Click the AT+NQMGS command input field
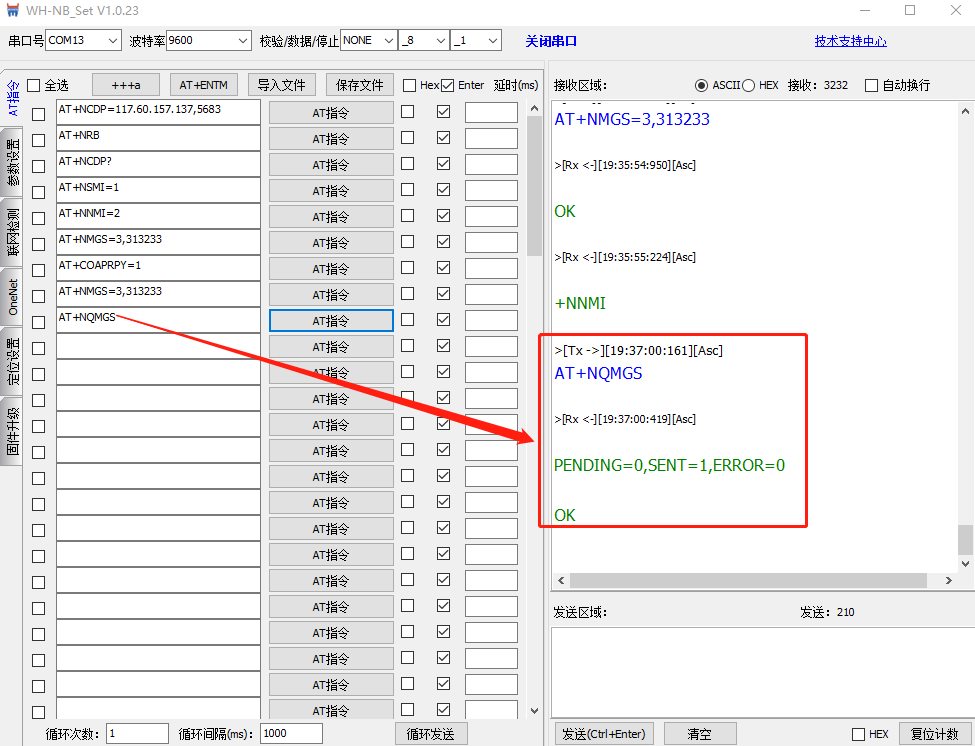 (x=158, y=320)
